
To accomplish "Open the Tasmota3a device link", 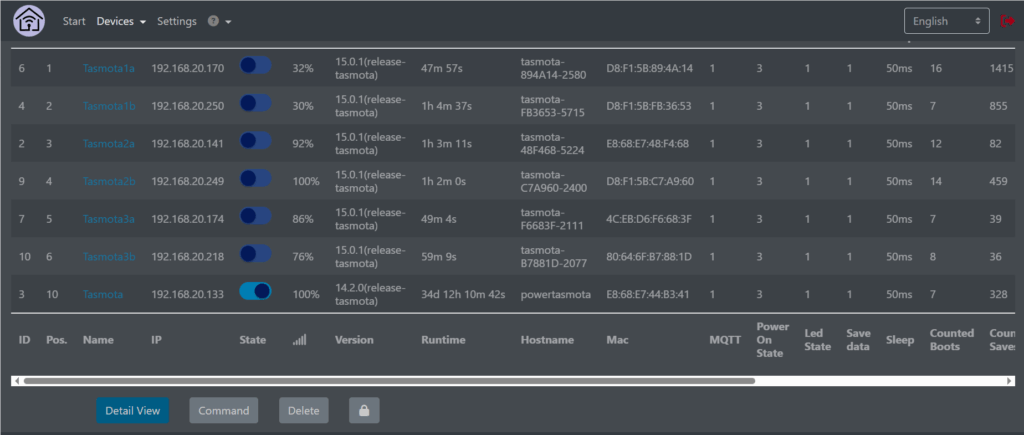I will (109, 219).
